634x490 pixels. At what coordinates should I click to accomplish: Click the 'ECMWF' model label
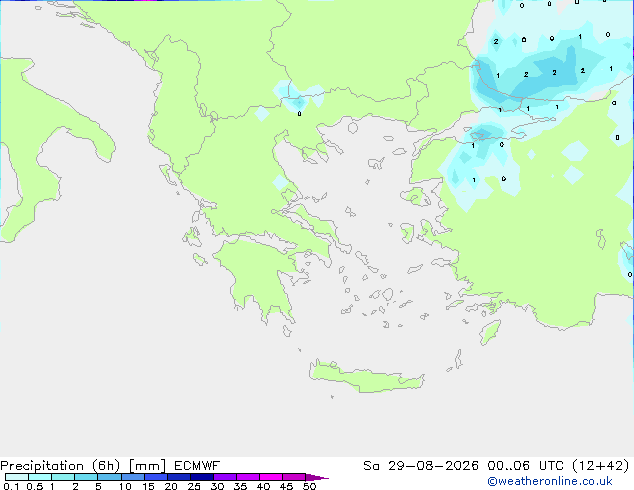tap(197, 466)
